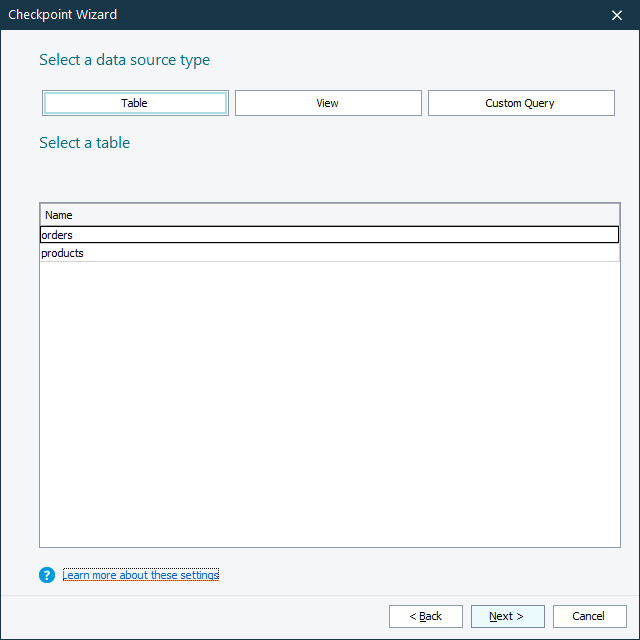Image resolution: width=640 pixels, height=640 pixels.
Task: Switch data source type to View
Action: [328, 103]
